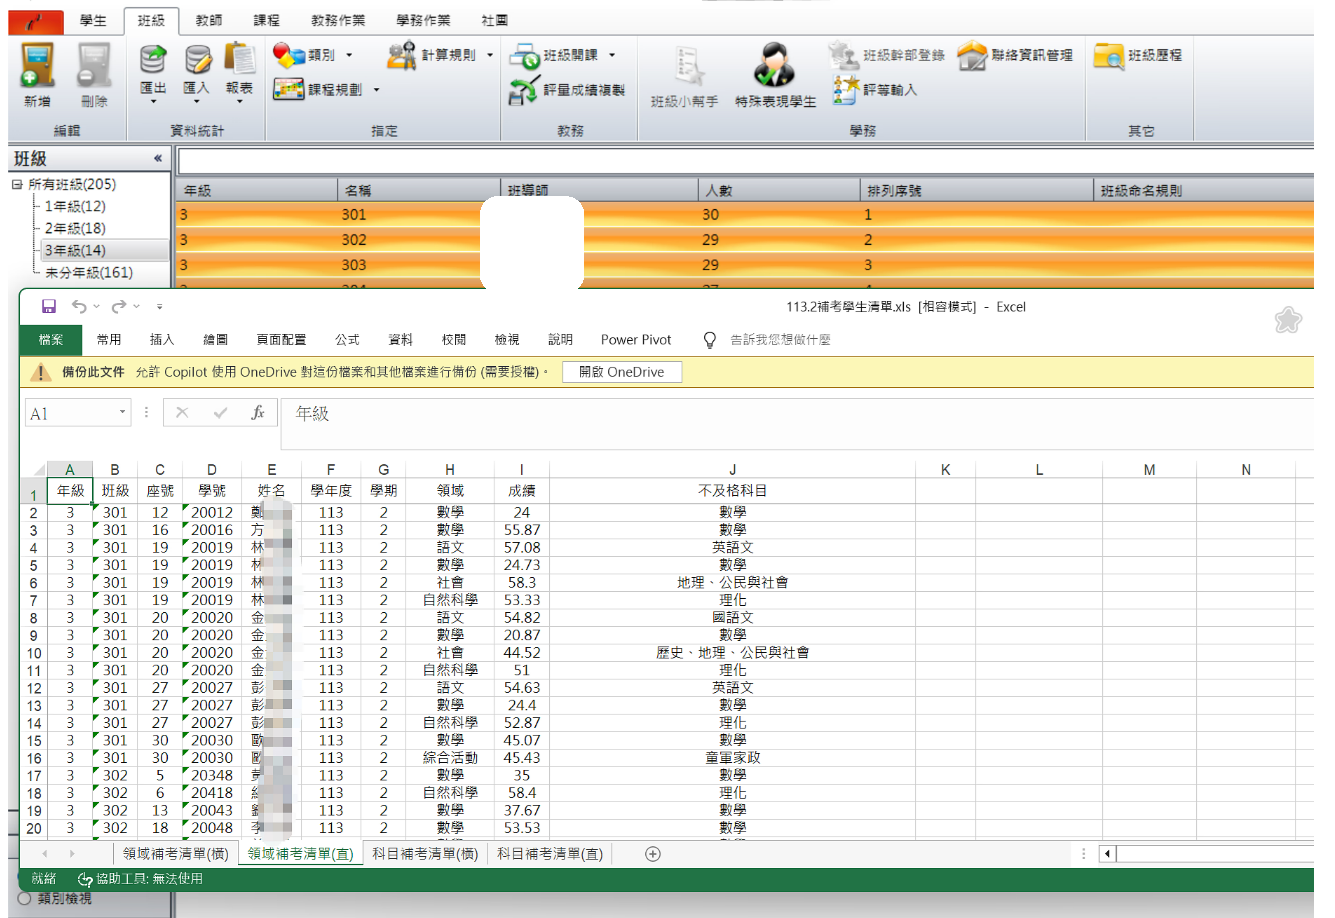Click the Excel undo arrow
The width and height of the screenshot is (1335, 918).
tap(79, 307)
